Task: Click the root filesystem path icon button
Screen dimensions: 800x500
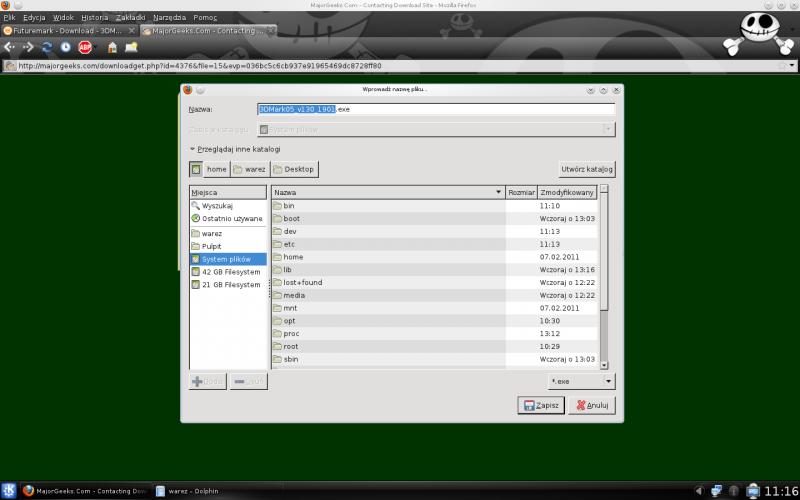Action: (196, 169)
